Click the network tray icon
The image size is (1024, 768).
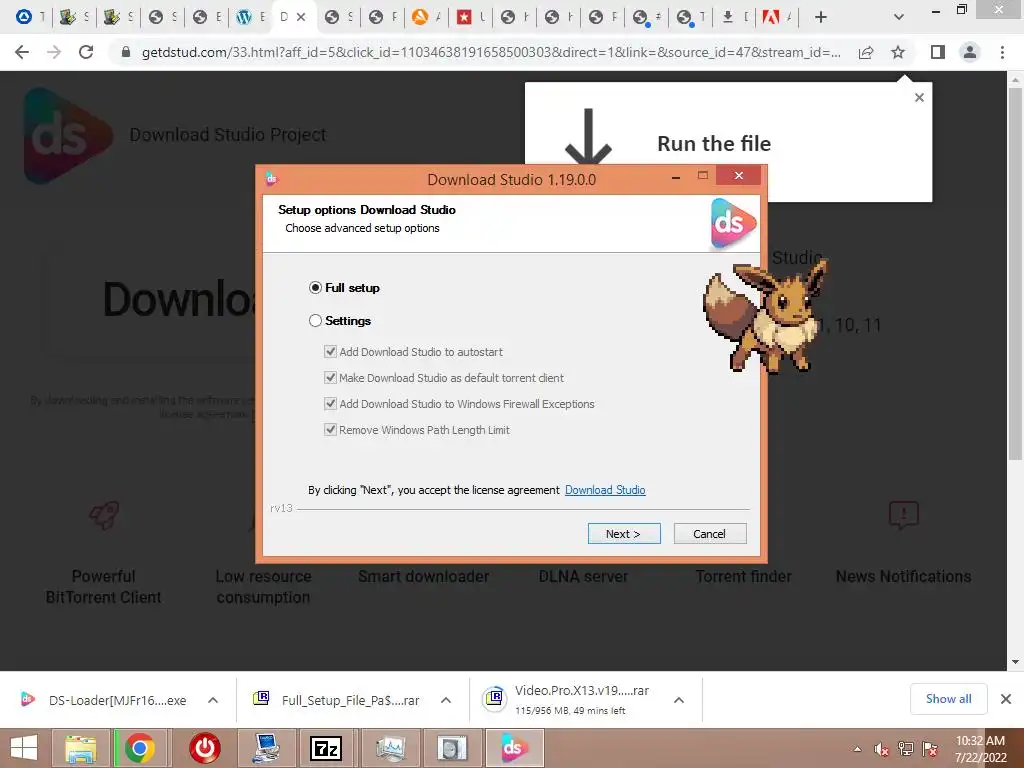(x=905, y=749)
